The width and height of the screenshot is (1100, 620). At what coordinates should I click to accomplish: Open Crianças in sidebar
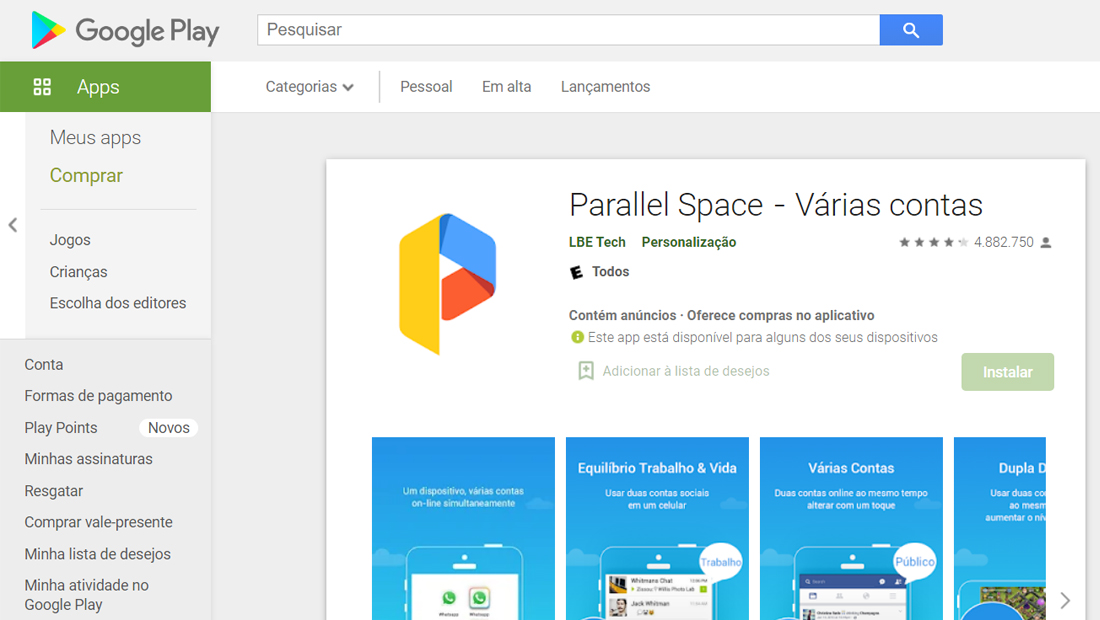pos(79,272)
